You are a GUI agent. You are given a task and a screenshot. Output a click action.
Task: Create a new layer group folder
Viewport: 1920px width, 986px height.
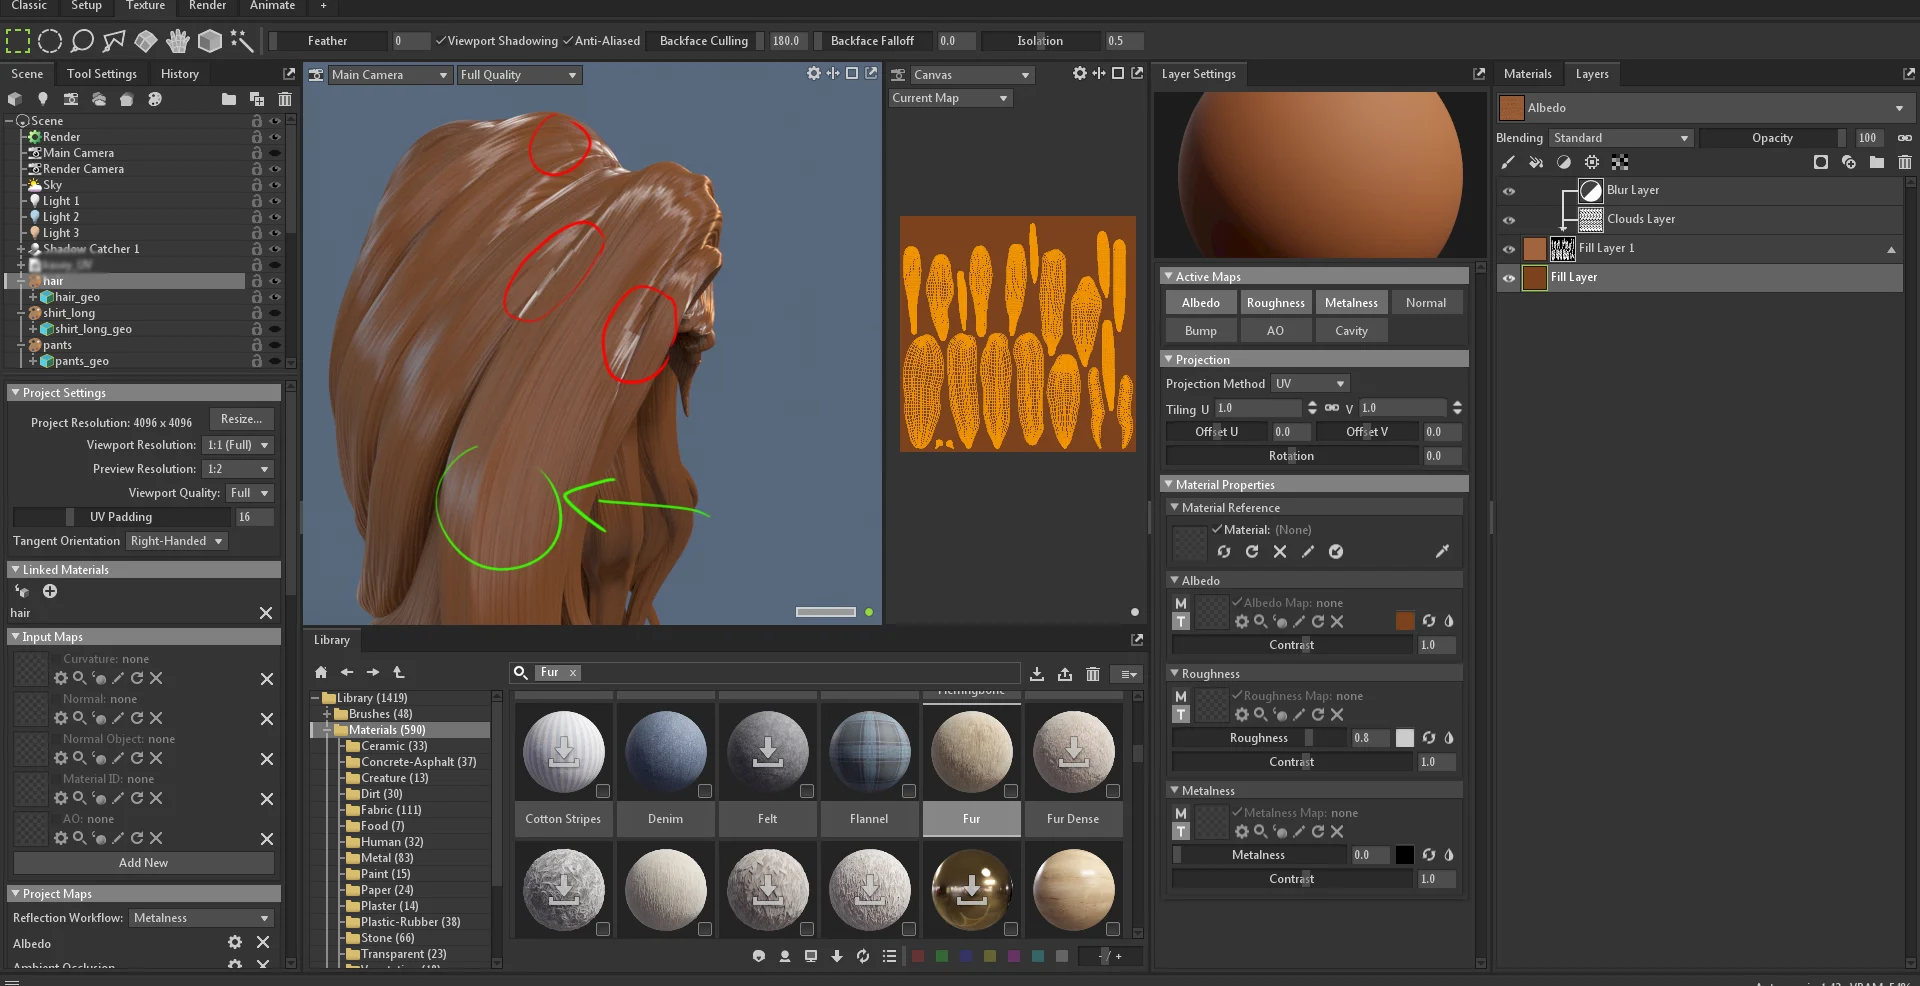coord(1877,162)
